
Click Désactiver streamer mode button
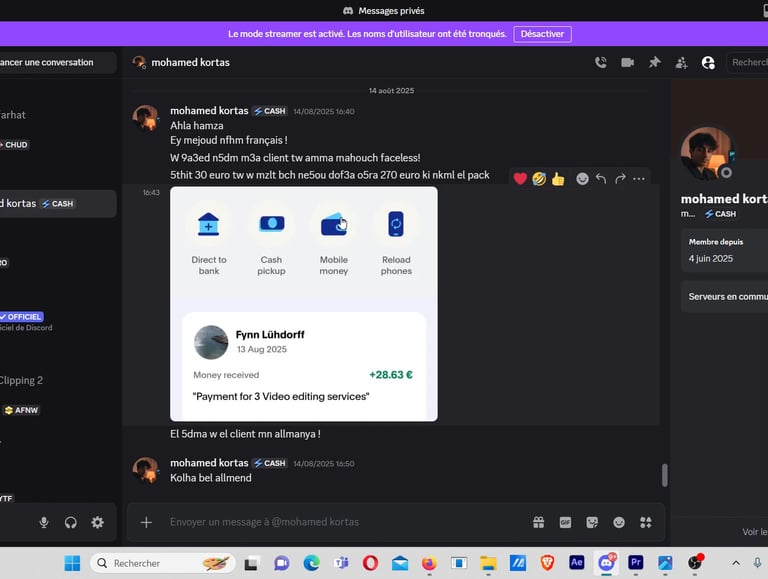coord(542,34)
